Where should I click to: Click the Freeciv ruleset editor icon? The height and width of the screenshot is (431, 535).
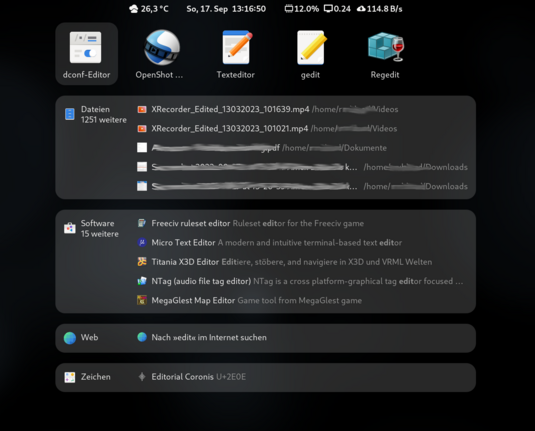point(142,223)
